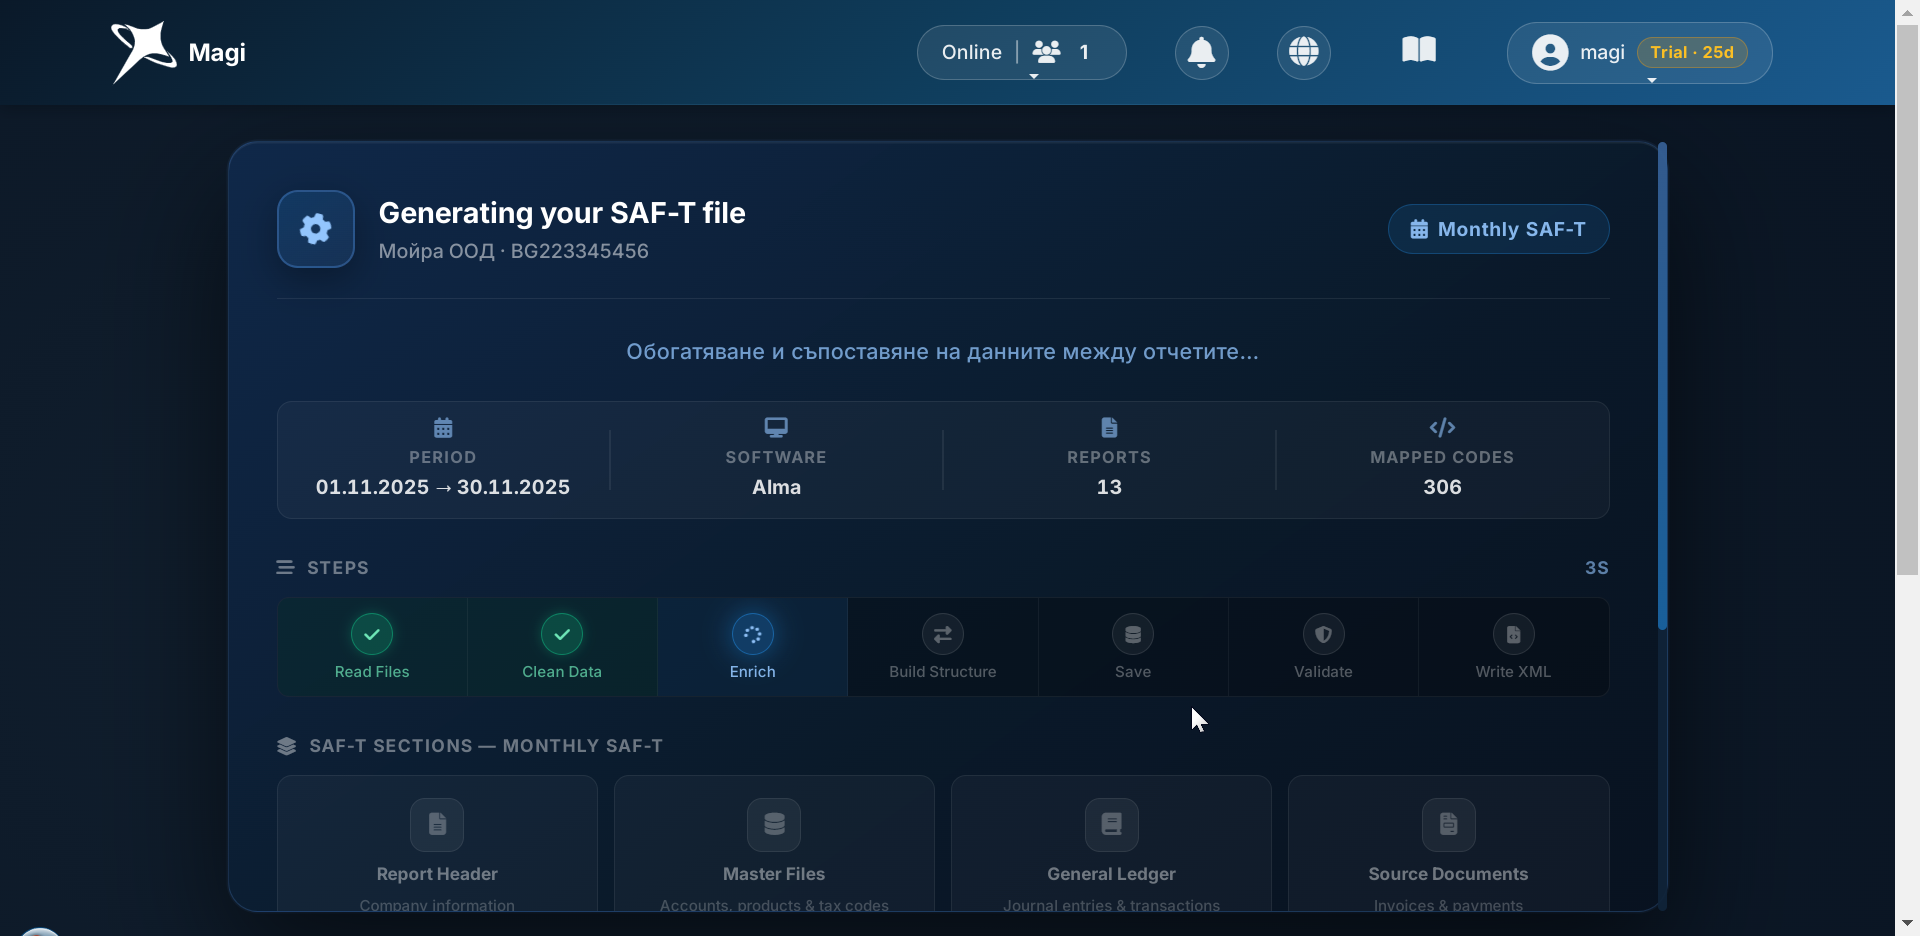The image size is (1920, 936).
Task: Click the Enrich spinner step
Action: [x=753, y=634]
